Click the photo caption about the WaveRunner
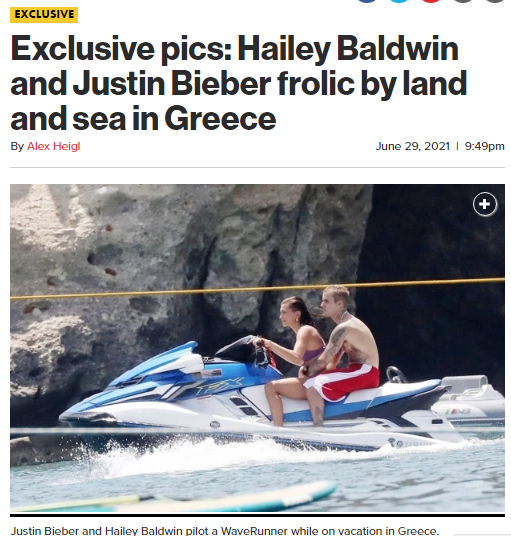This screenshot has width=511, height=536. [x=225, y=531]
